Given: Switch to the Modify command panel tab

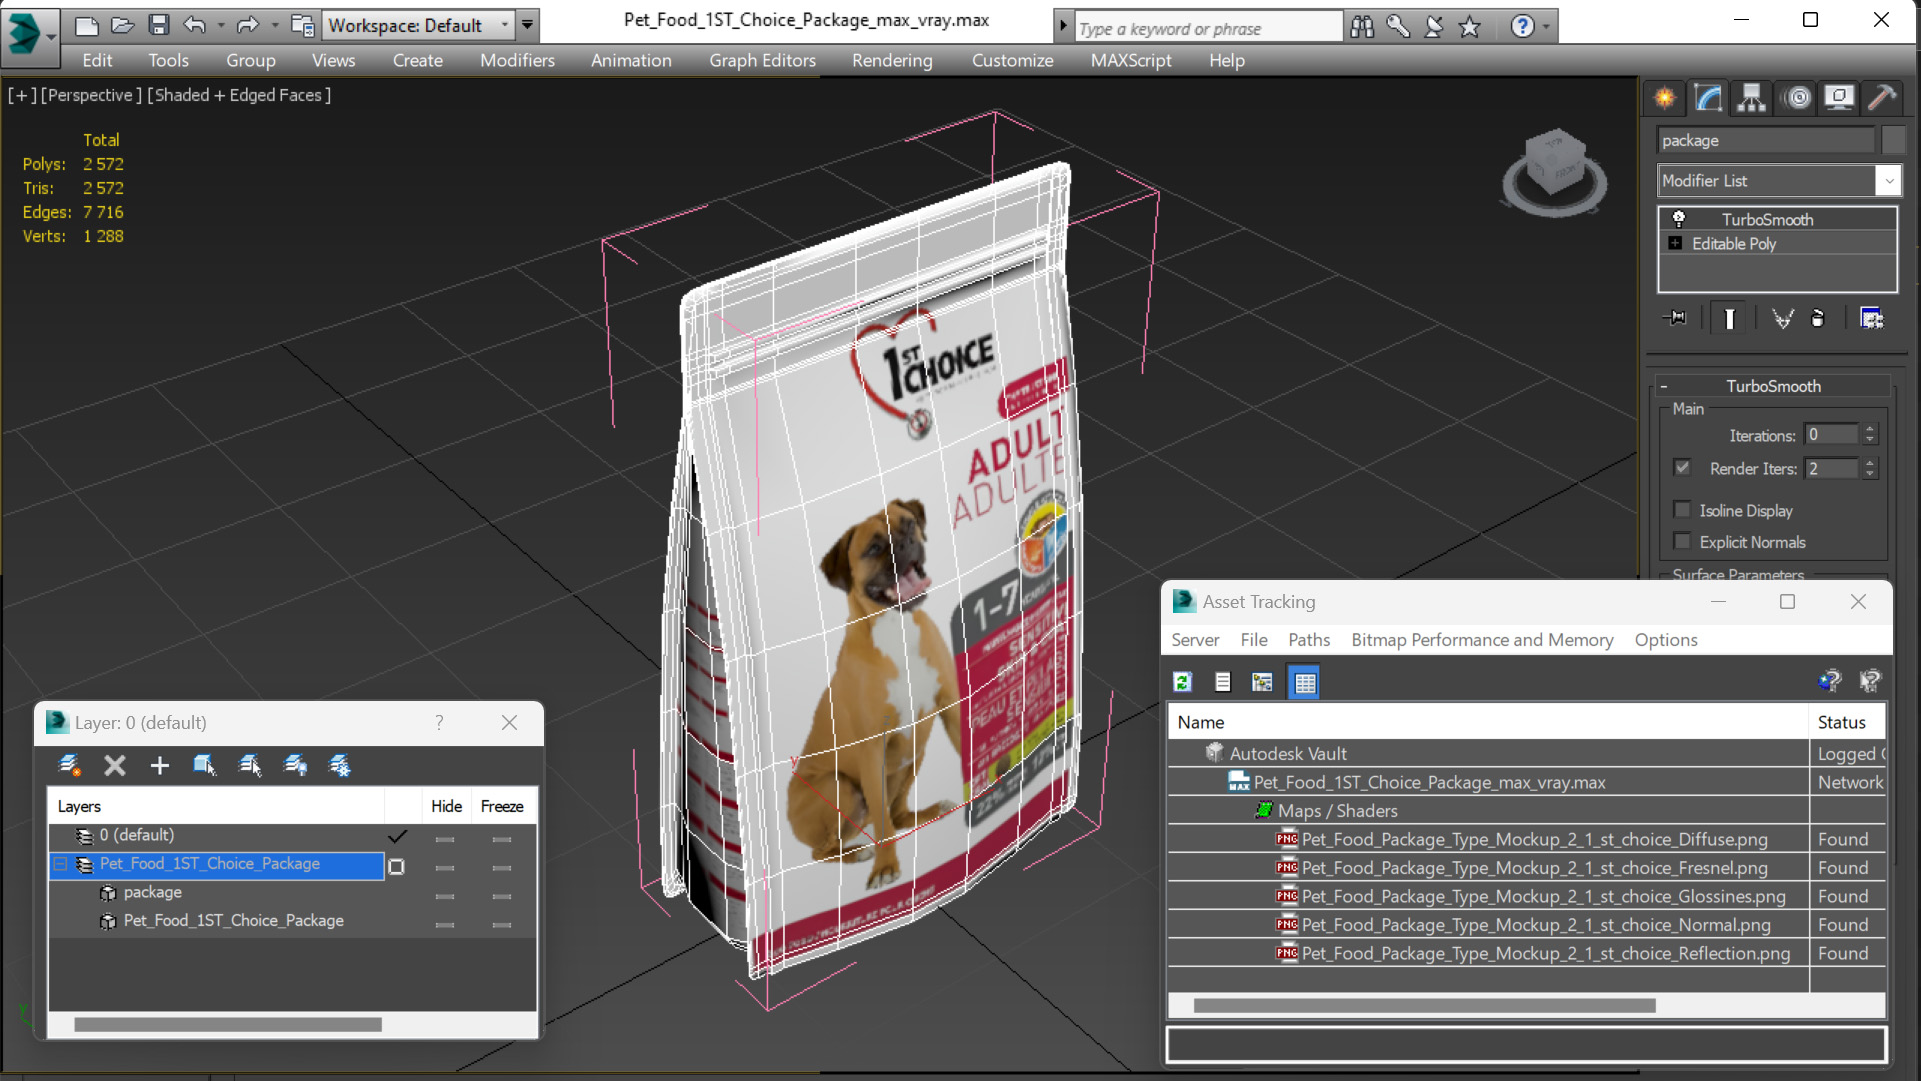Looking at the screenshot, I should [1708, 97].
